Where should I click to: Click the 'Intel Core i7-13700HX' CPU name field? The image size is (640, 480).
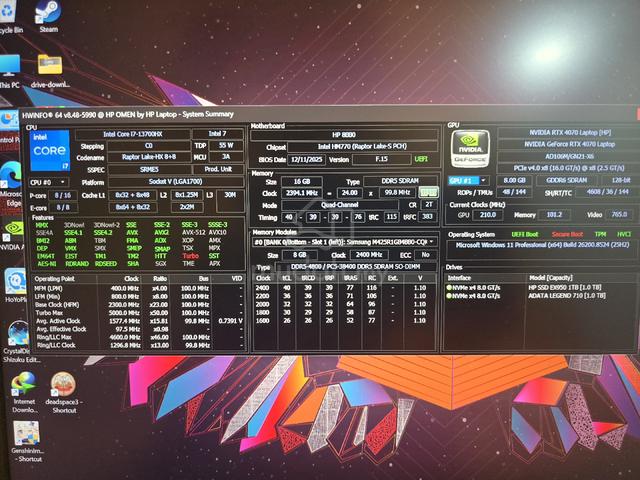[133, 134]
